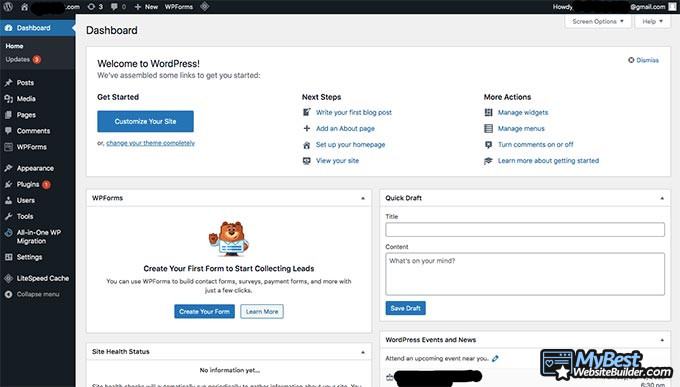
Task: Select Dashboard in the sidebar
Action: (38, 28)
